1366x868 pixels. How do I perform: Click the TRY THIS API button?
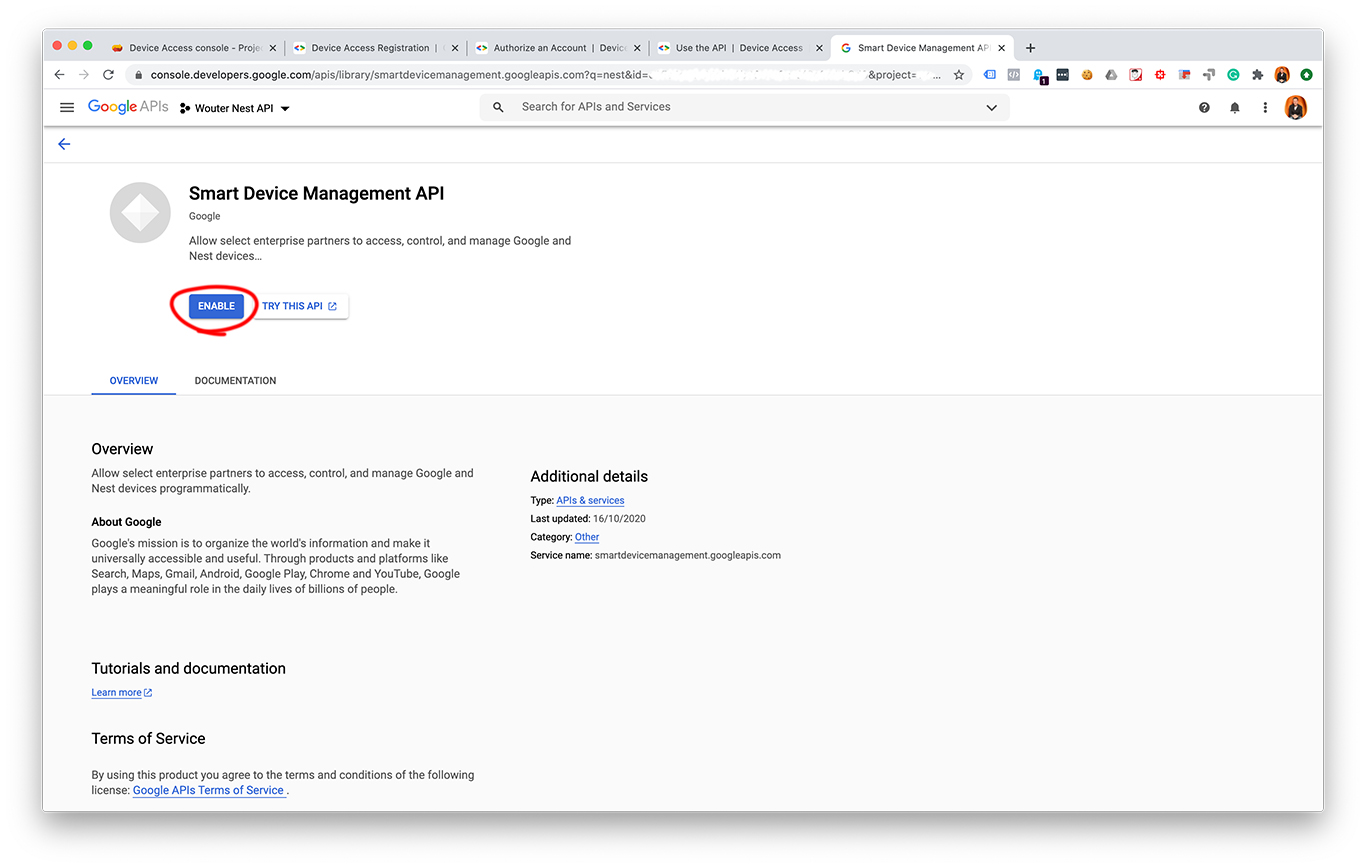pyautogui.click(x=299, y=306)
